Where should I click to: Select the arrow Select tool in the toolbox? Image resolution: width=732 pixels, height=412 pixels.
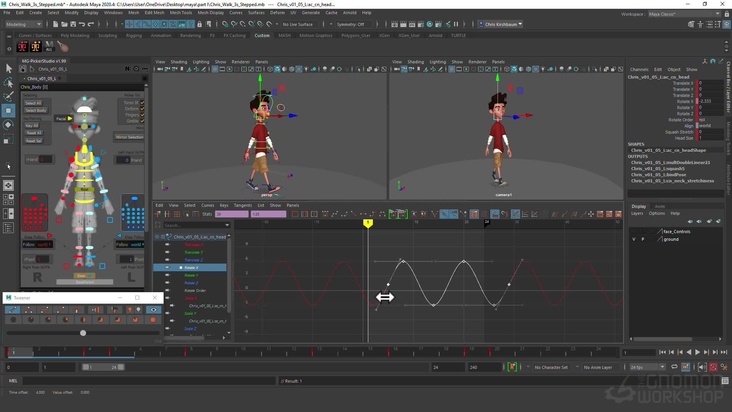pyautogui.click(x=8, y=68)
